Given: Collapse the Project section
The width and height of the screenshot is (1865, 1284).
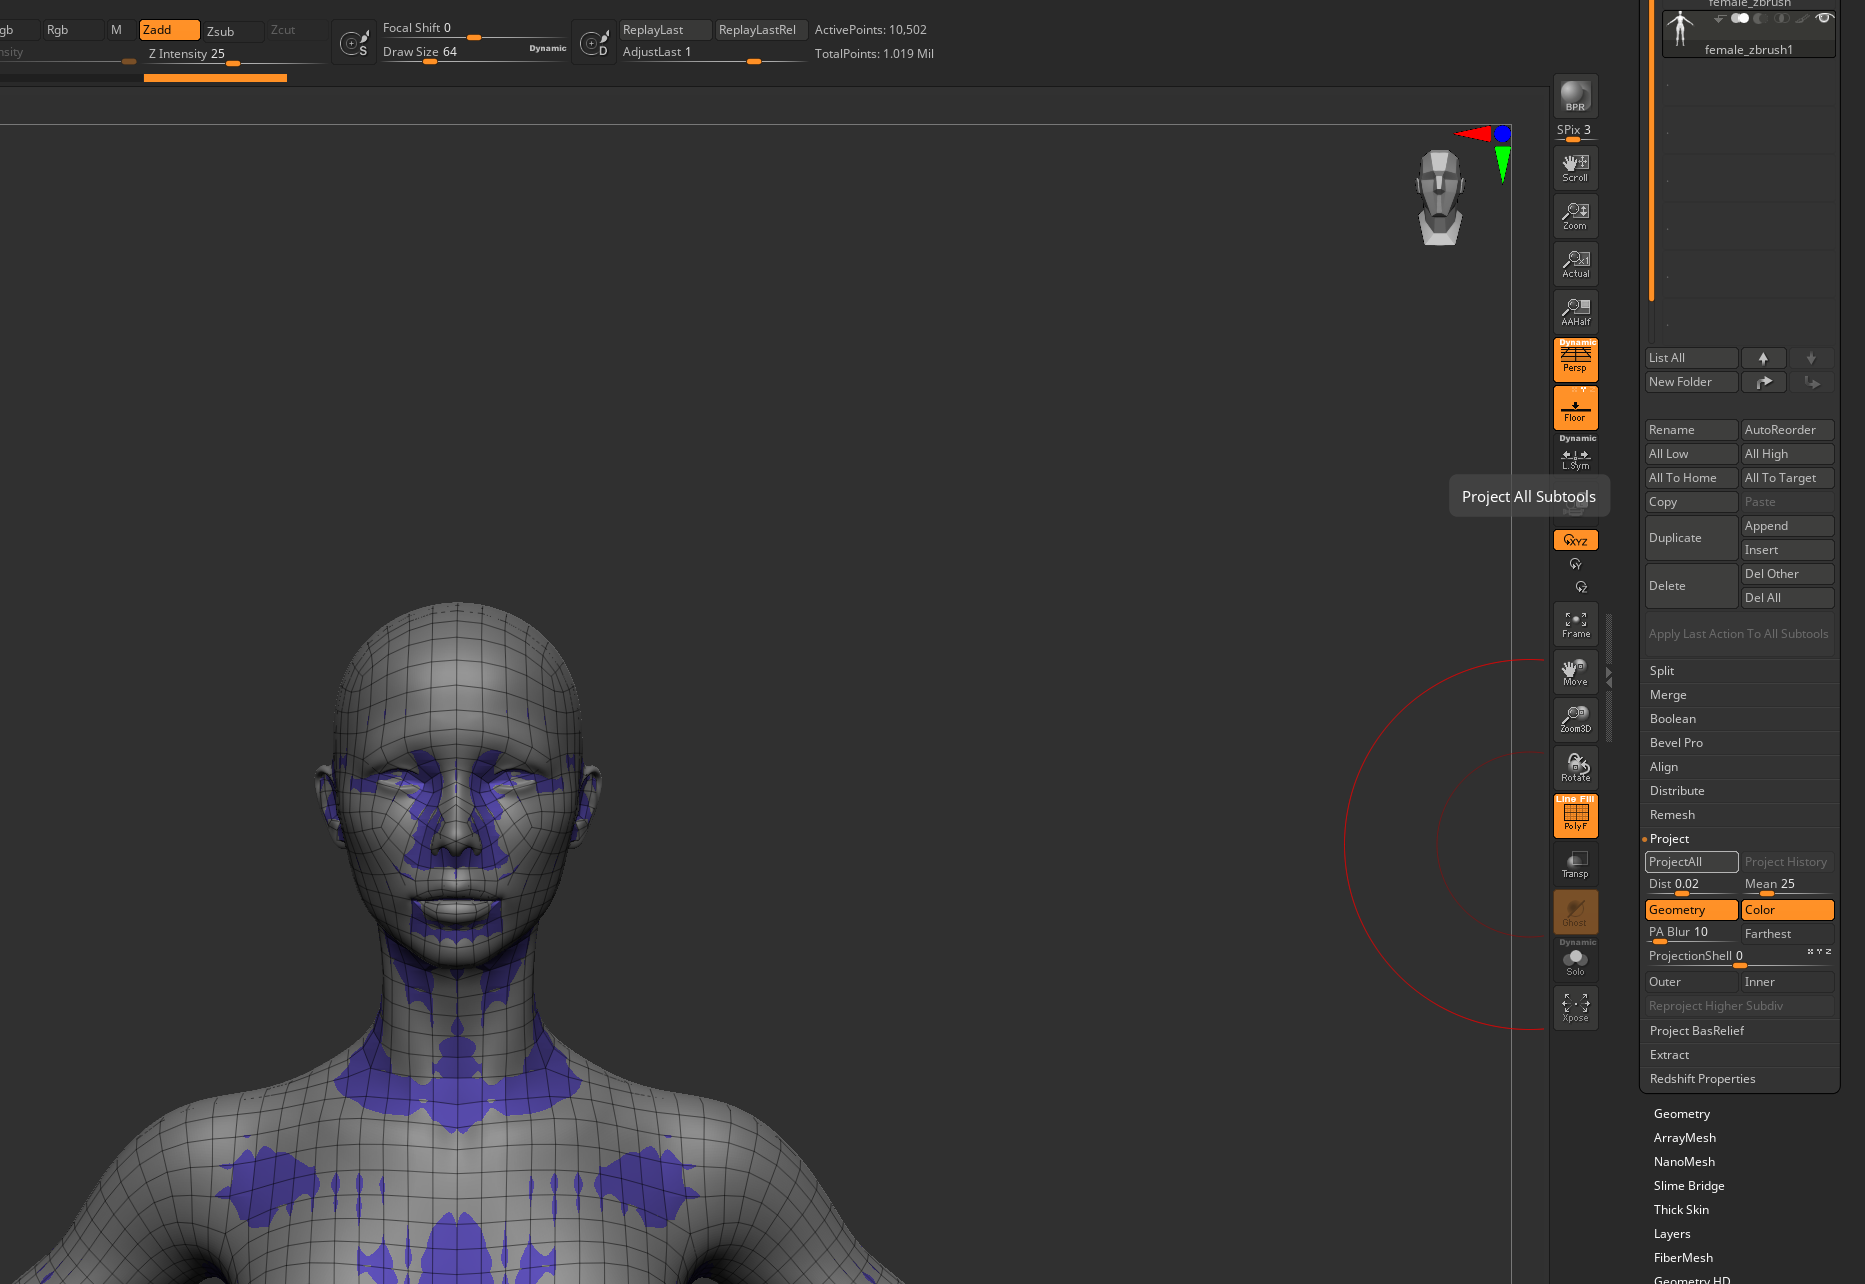Looking at the screenshot, I should click(1669, 839).
